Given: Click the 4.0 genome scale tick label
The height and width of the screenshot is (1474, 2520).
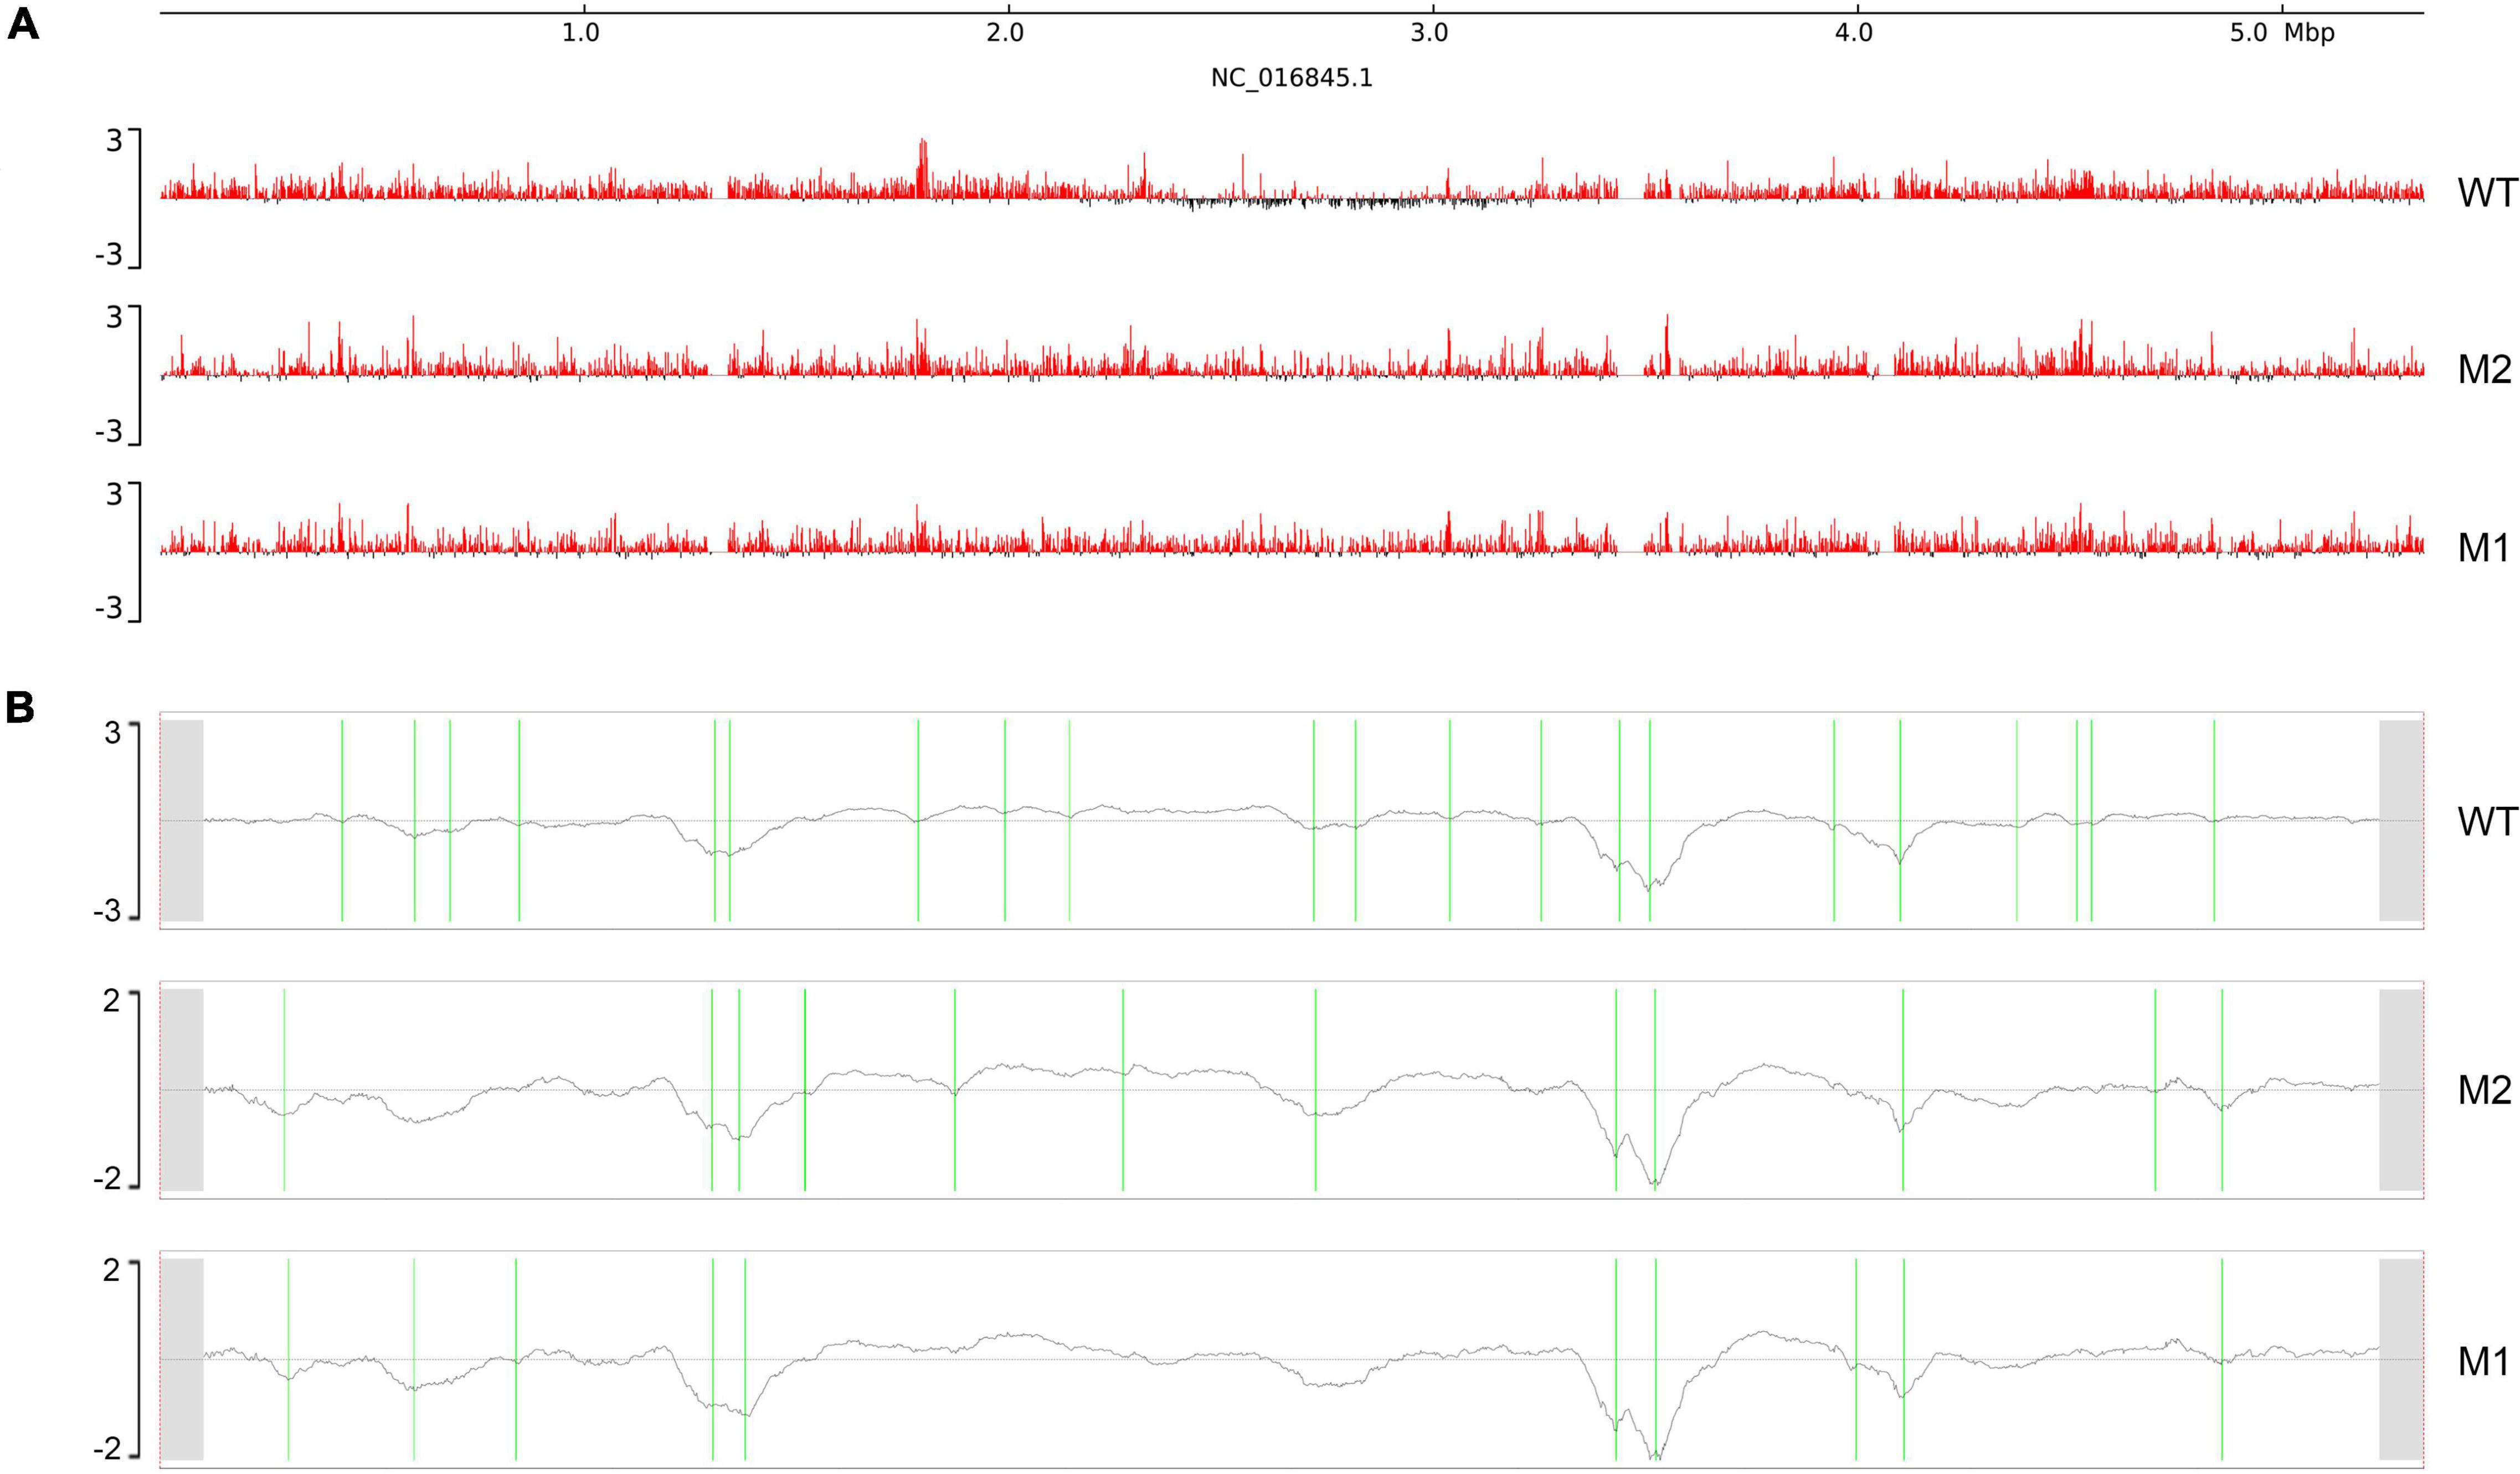Looking at the screenshot, I should click(1853, 33).
